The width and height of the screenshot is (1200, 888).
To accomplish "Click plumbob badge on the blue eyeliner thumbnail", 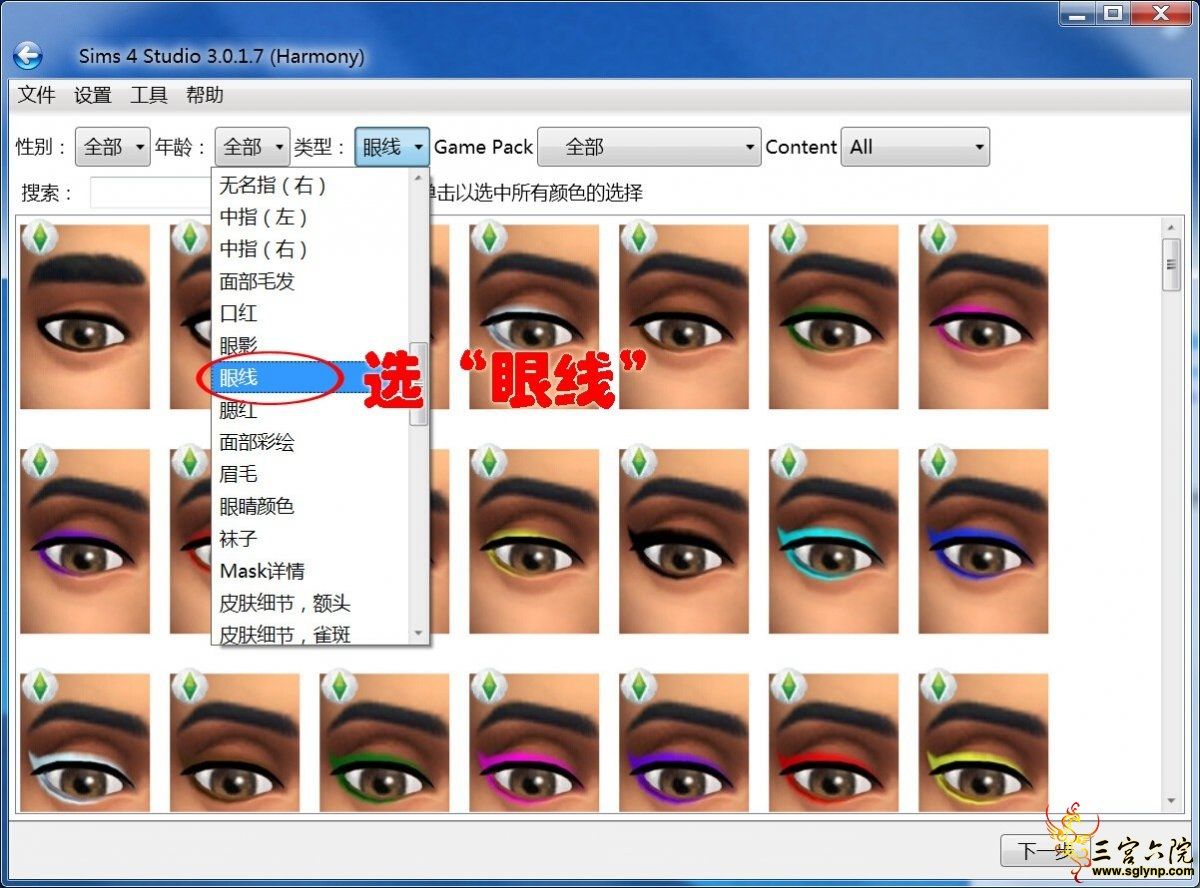I will tap(937, 463).
